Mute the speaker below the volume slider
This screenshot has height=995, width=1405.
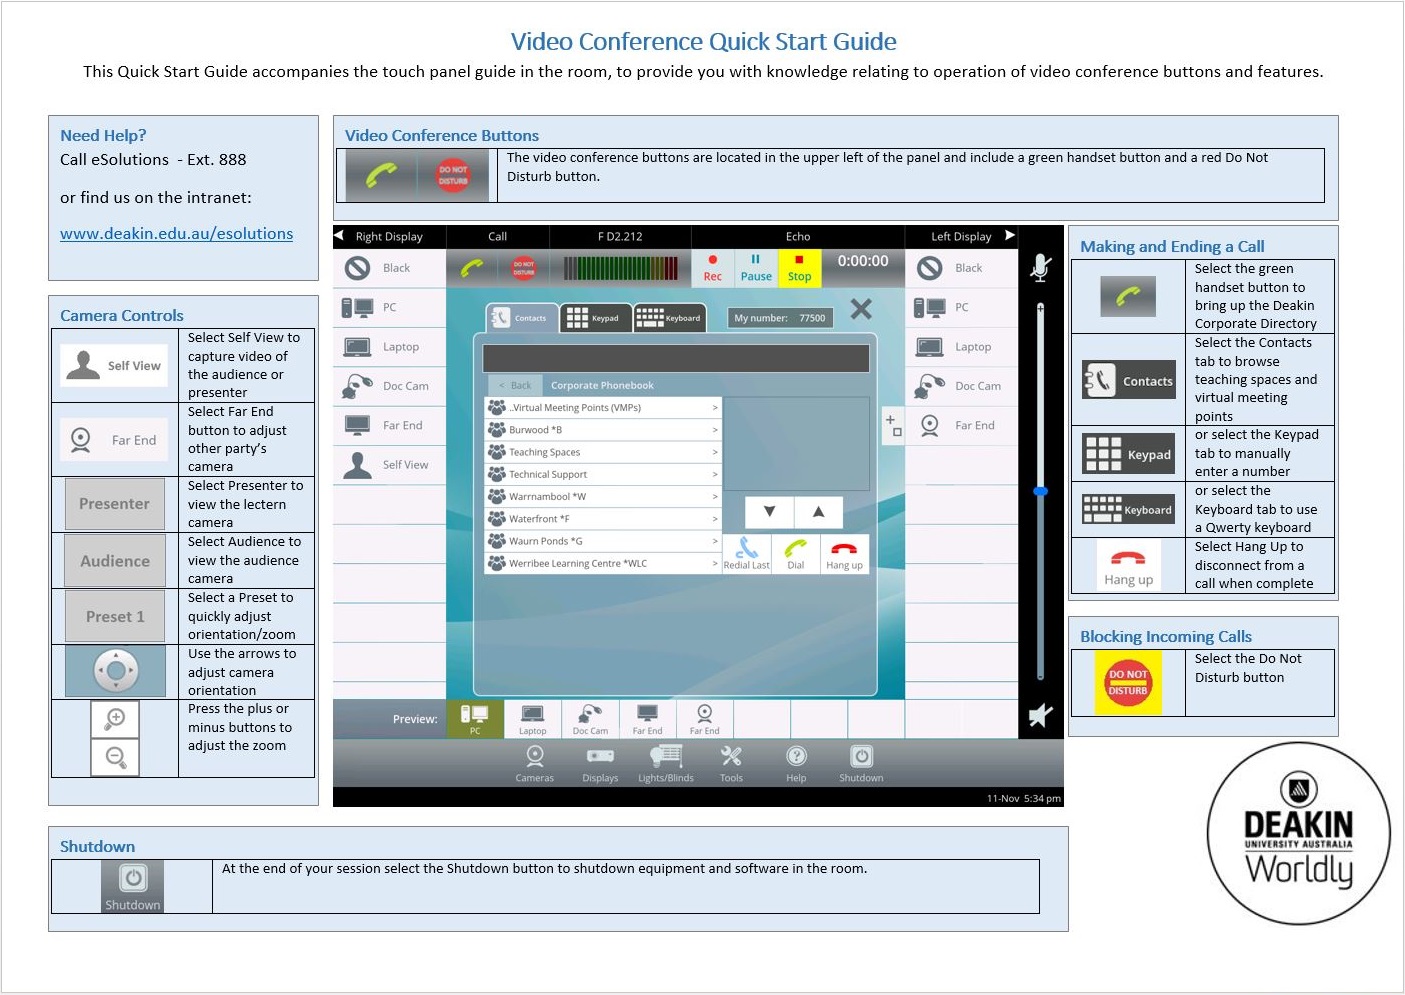click(1041, 715)
